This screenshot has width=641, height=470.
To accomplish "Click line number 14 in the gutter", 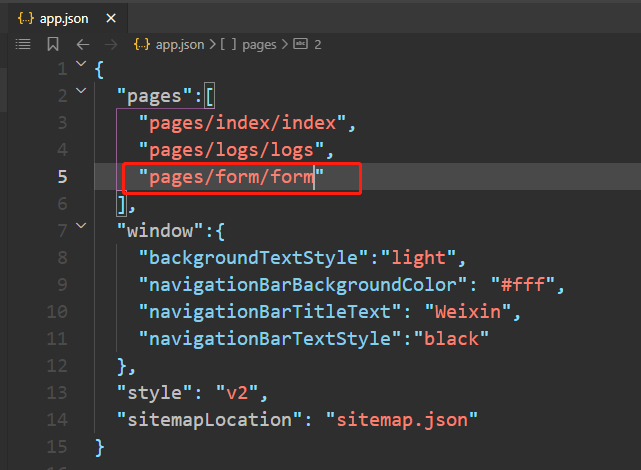I will [x=57, y=419].
